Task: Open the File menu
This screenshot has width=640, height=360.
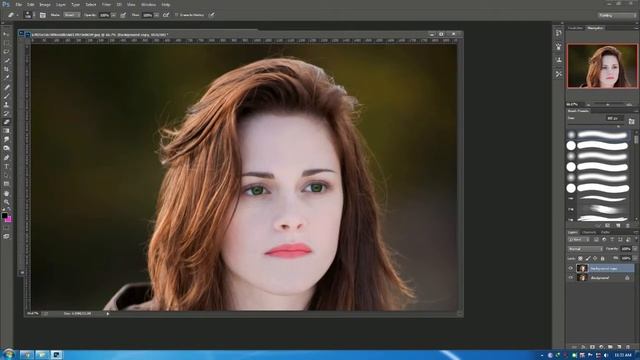Action: [18, 4]
